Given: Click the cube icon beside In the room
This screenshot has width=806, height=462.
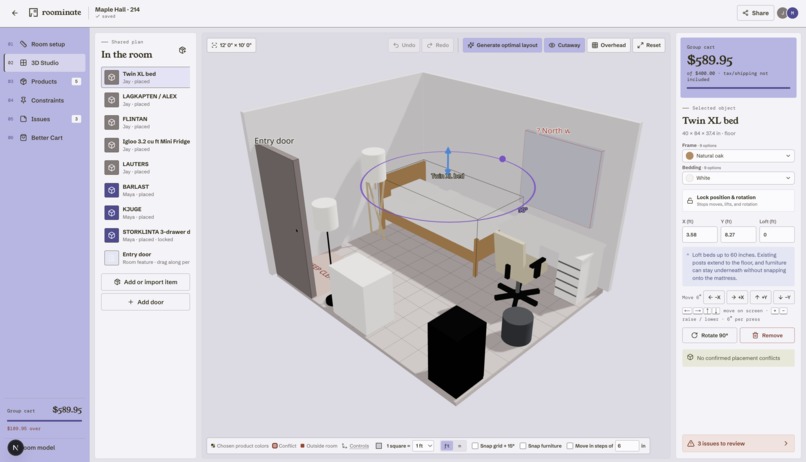Looking at the screenshot, I should point(182,50).
